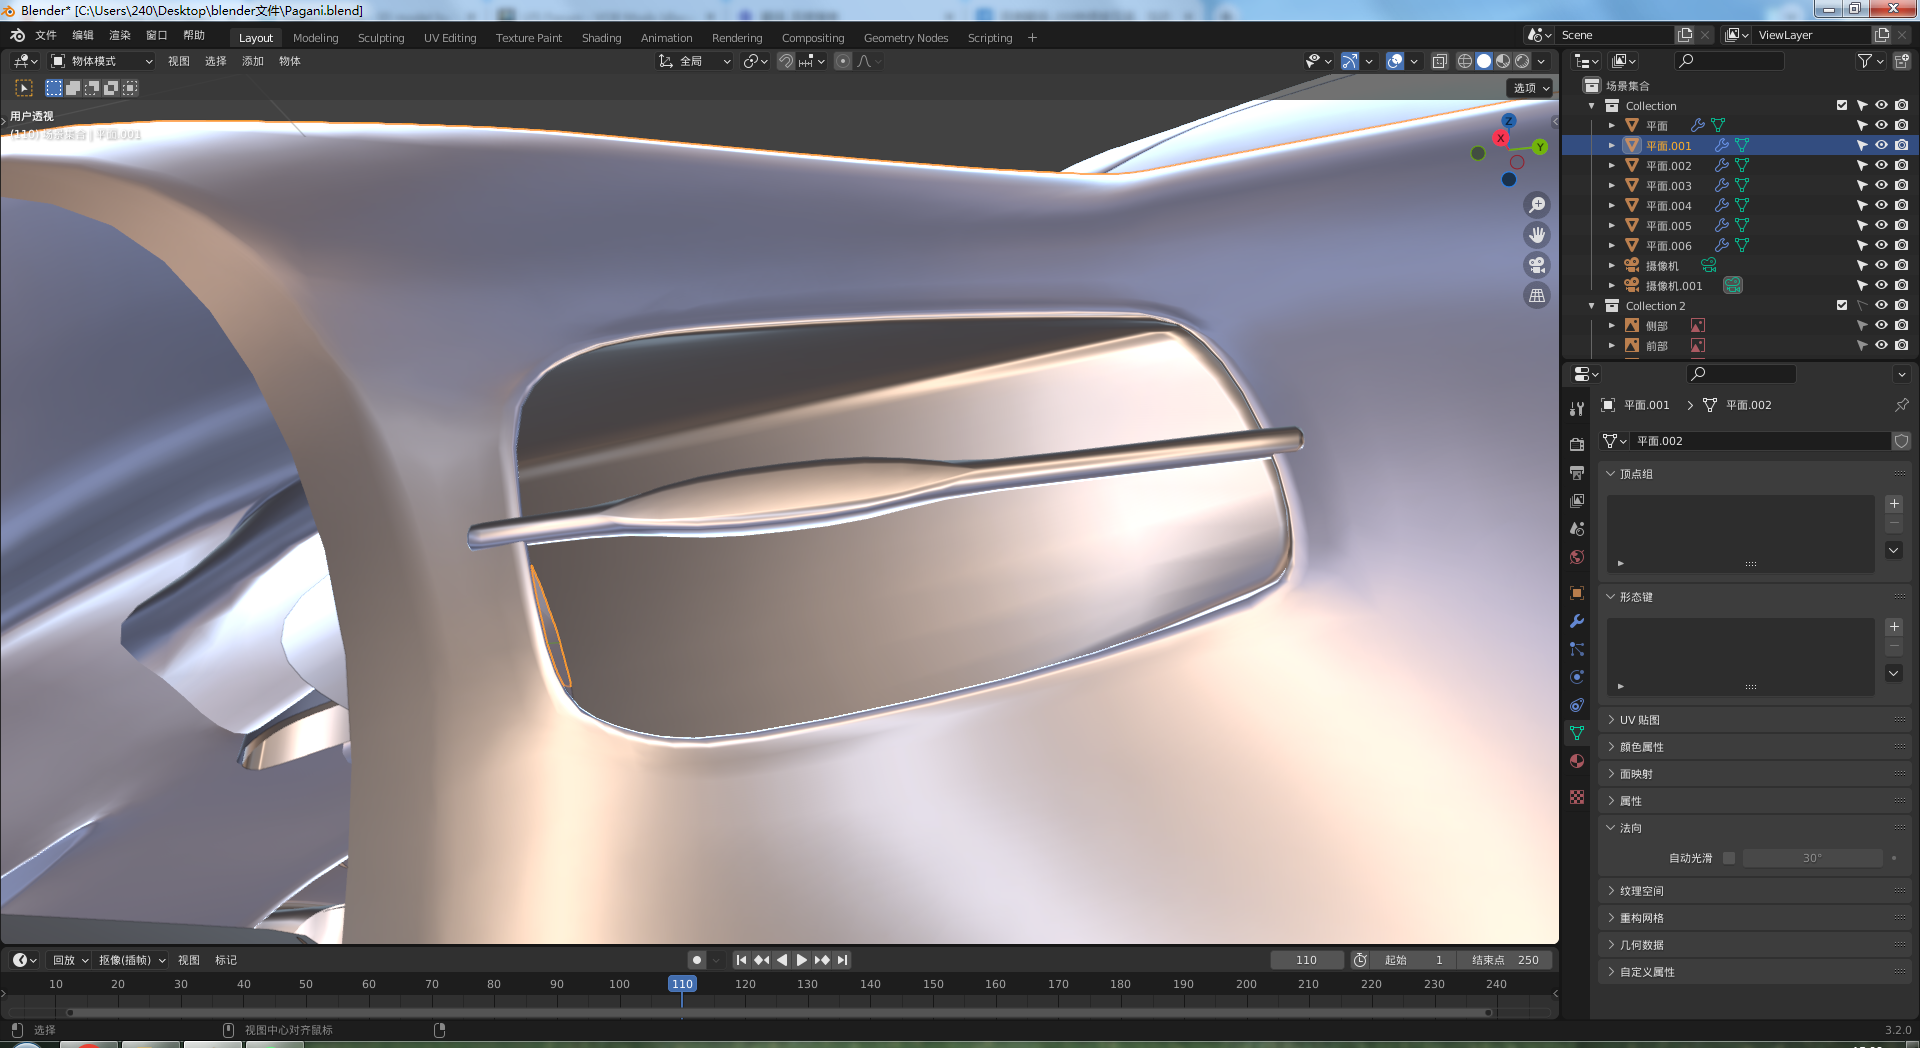Toggle viewport overlays display
Screen dimensions: 1920x1048
click(1395, 61)
